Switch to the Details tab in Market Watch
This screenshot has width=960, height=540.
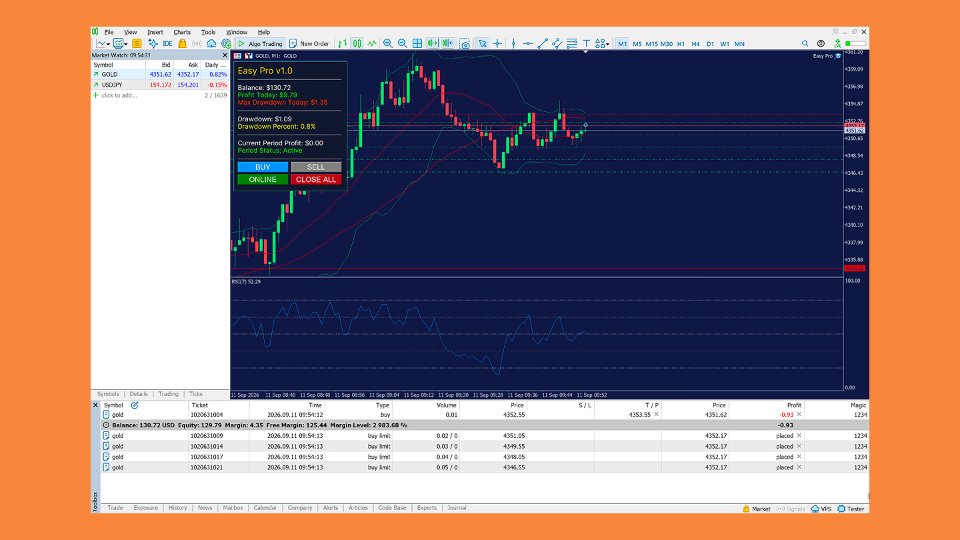tap(138, 394)
